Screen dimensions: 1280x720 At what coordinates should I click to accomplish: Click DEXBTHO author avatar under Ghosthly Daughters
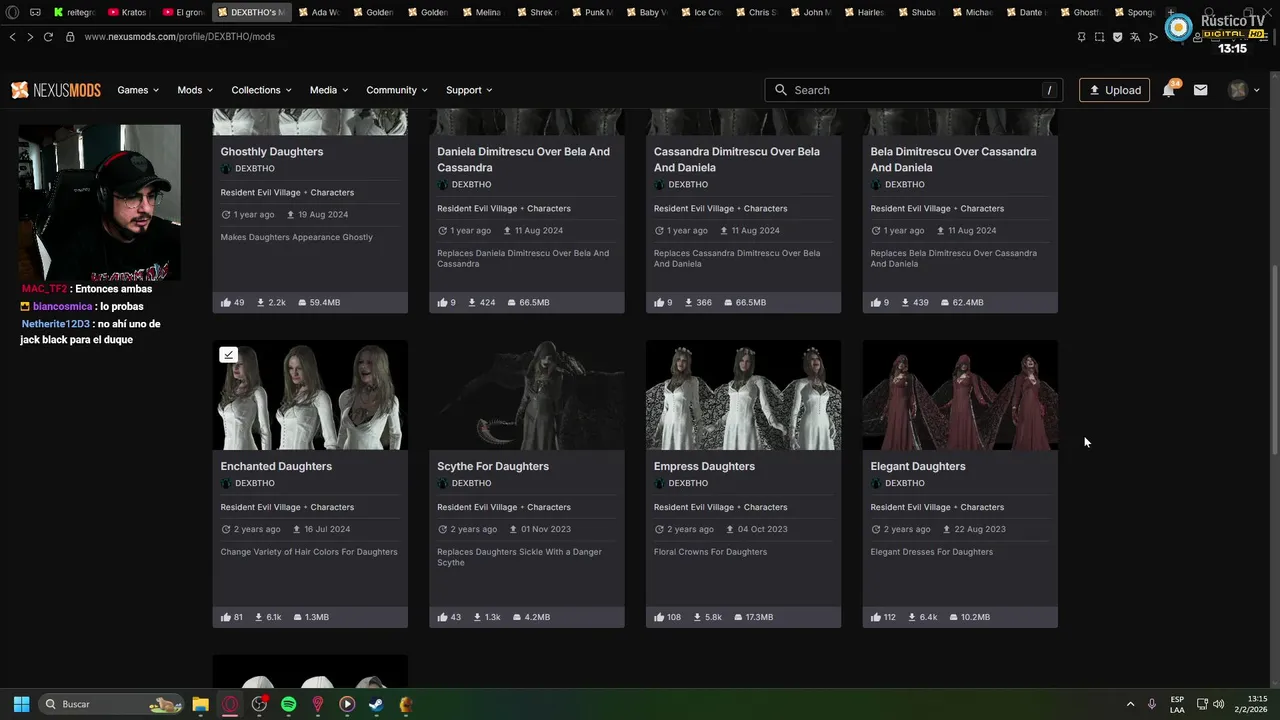pyautogui.click(x=226, y=169)
